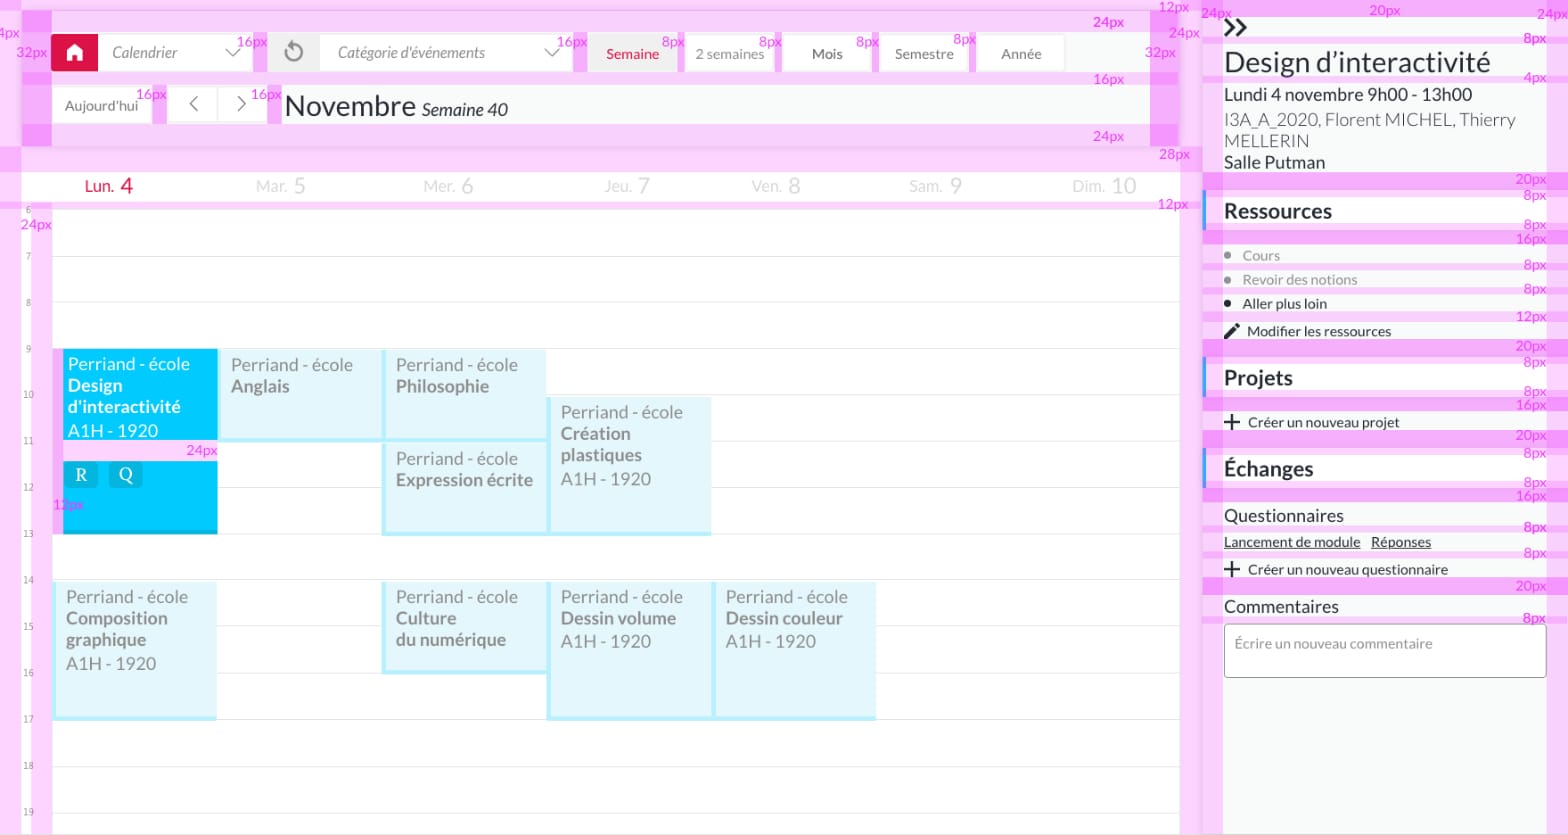The width and height of the screenshot is (1568, 835).
Task: Switch to the Année view
Action: click(x=1020, y=54)
